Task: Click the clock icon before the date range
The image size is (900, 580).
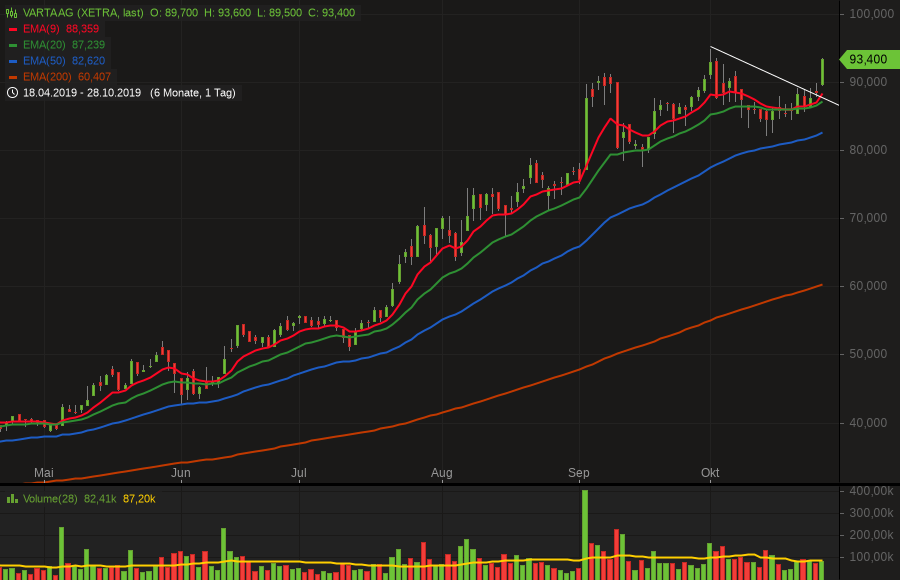Action: coord(12,93)
